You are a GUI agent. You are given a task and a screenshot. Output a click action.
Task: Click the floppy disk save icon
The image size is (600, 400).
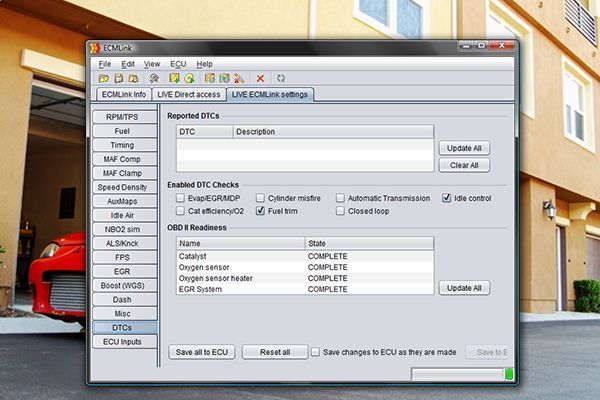coord(119,78)
